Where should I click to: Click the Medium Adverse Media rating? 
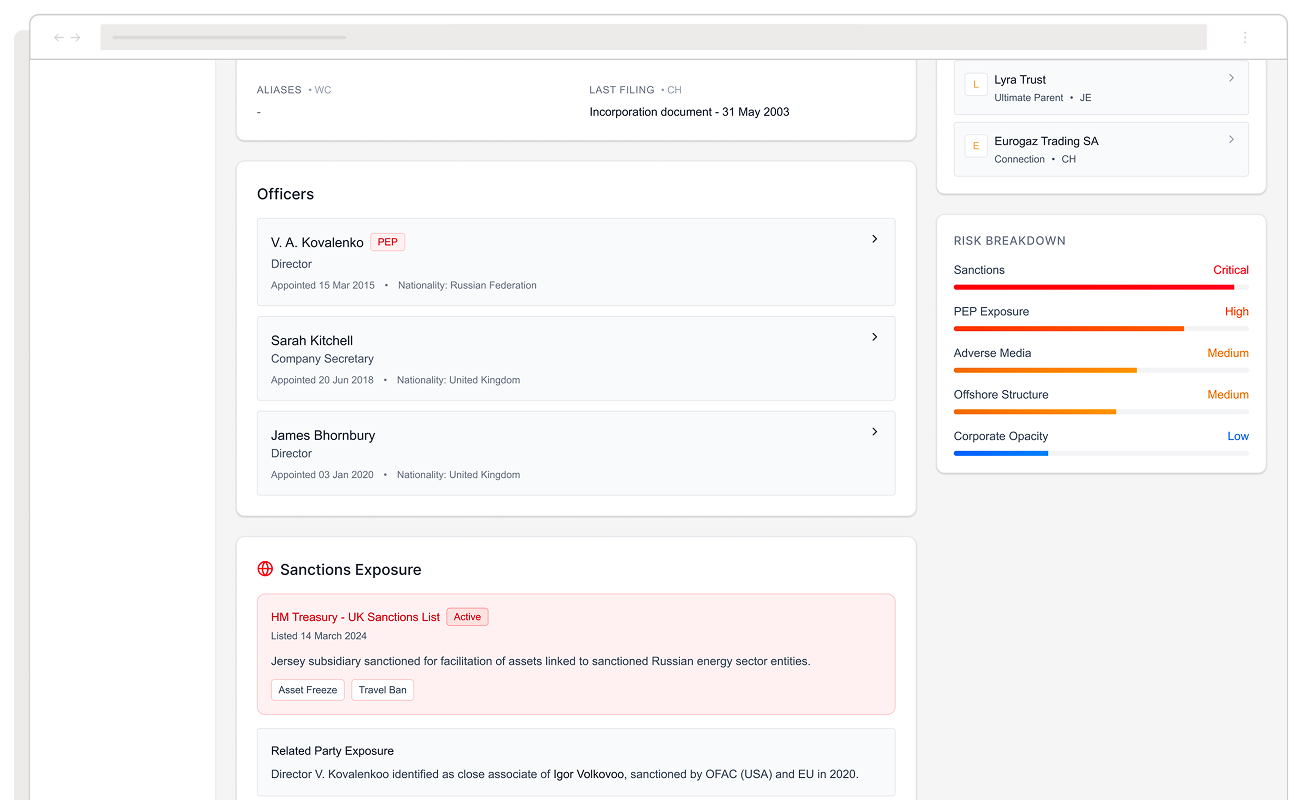click(1228, 353)
